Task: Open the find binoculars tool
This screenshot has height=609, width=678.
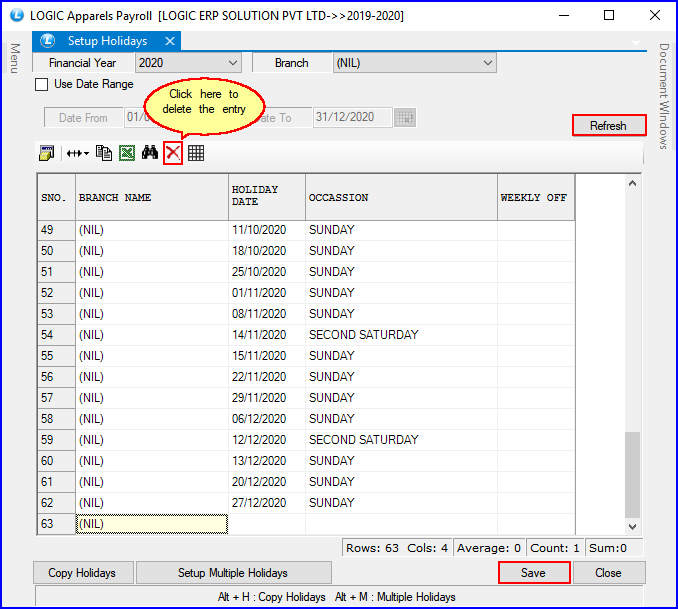Action: (x=150, y=153)
